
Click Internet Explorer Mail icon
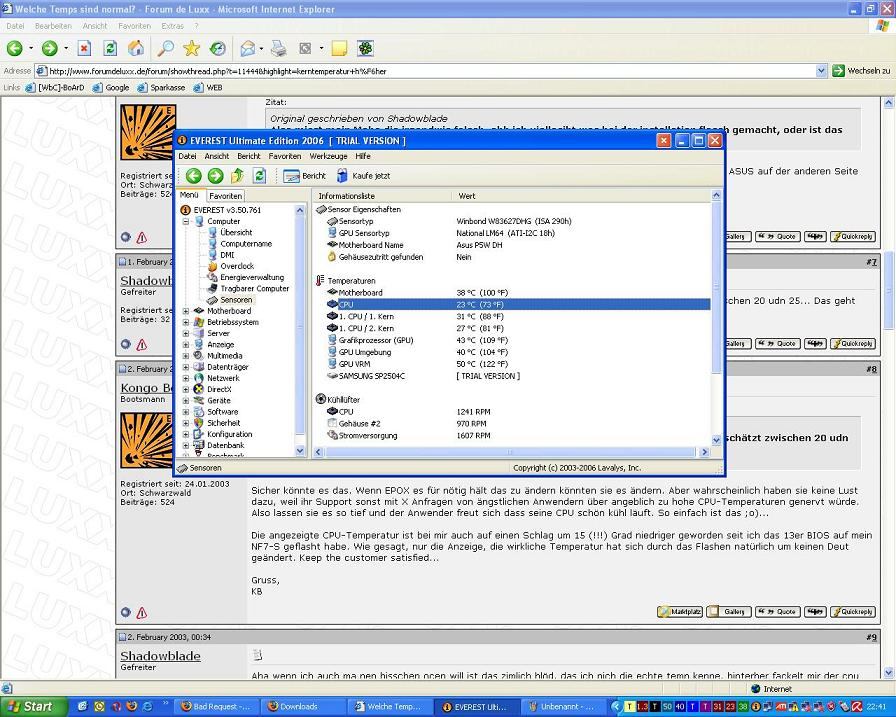[247, 49]
